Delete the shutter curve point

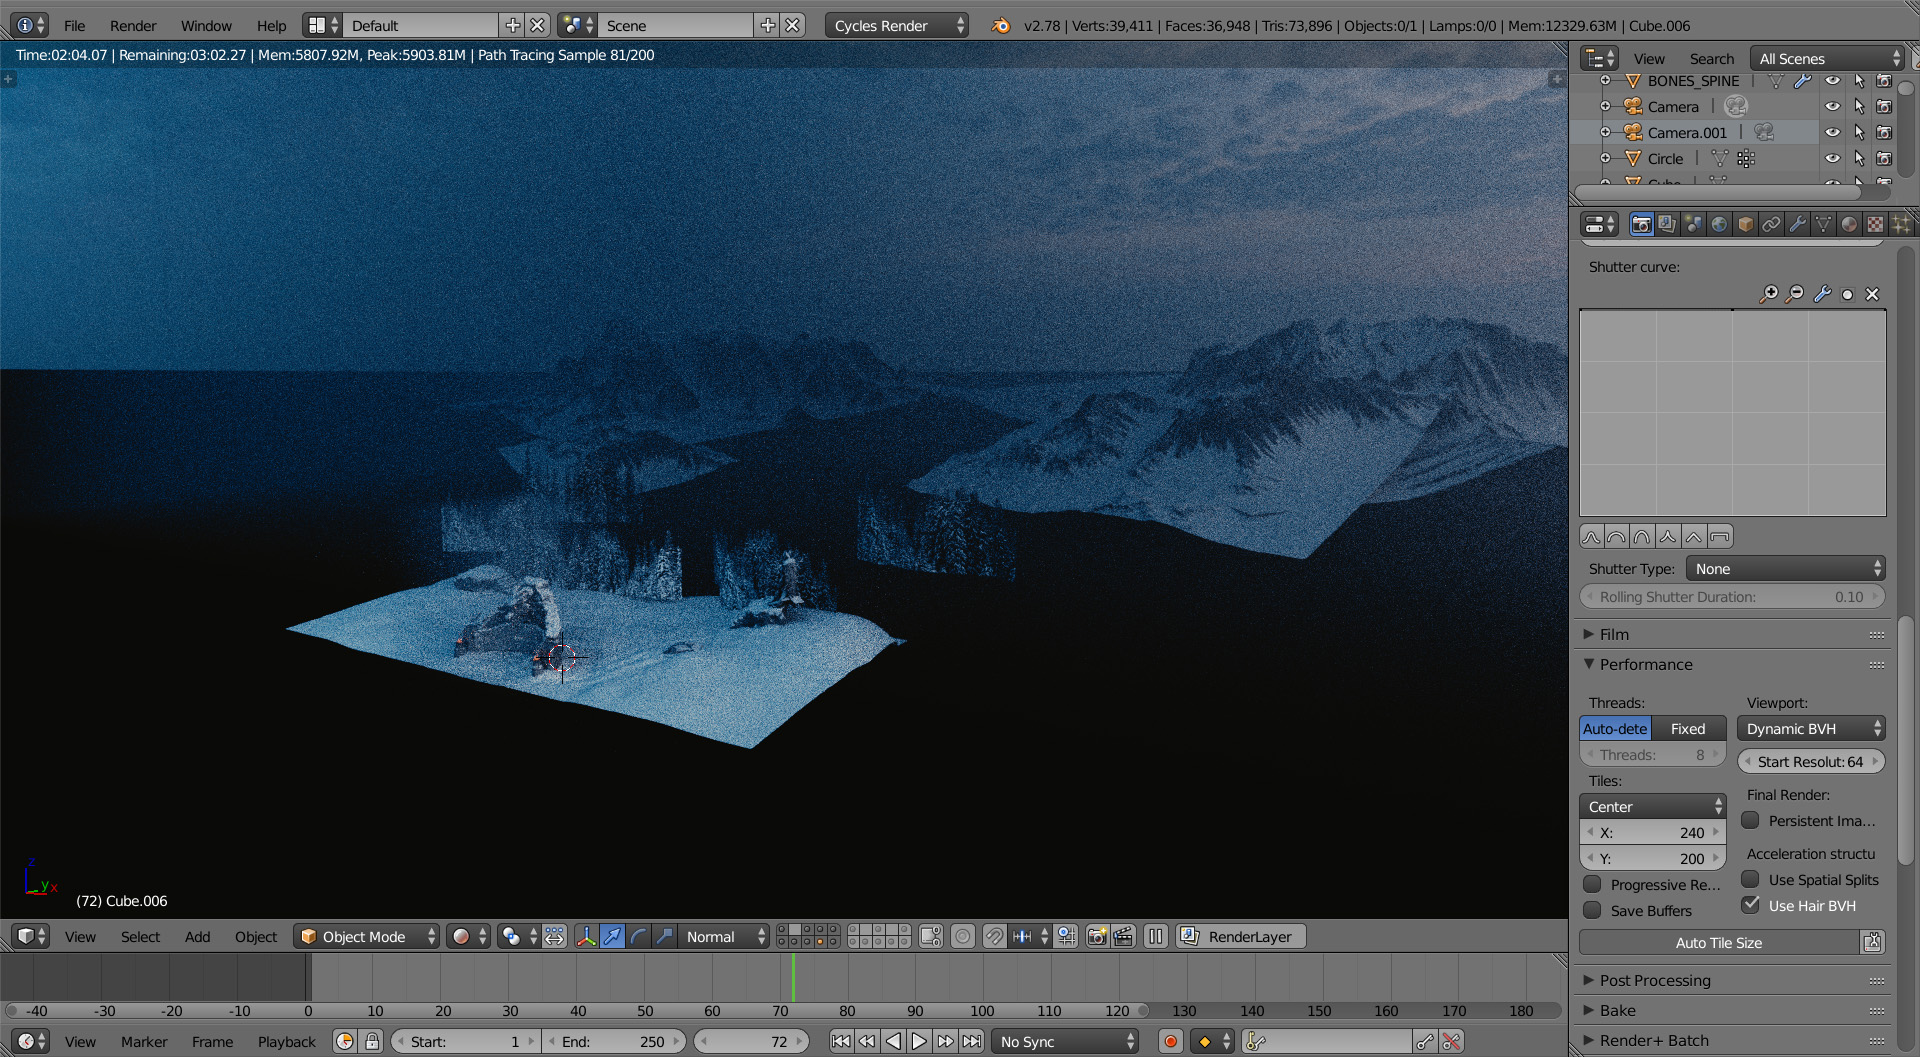point(1873,294)
